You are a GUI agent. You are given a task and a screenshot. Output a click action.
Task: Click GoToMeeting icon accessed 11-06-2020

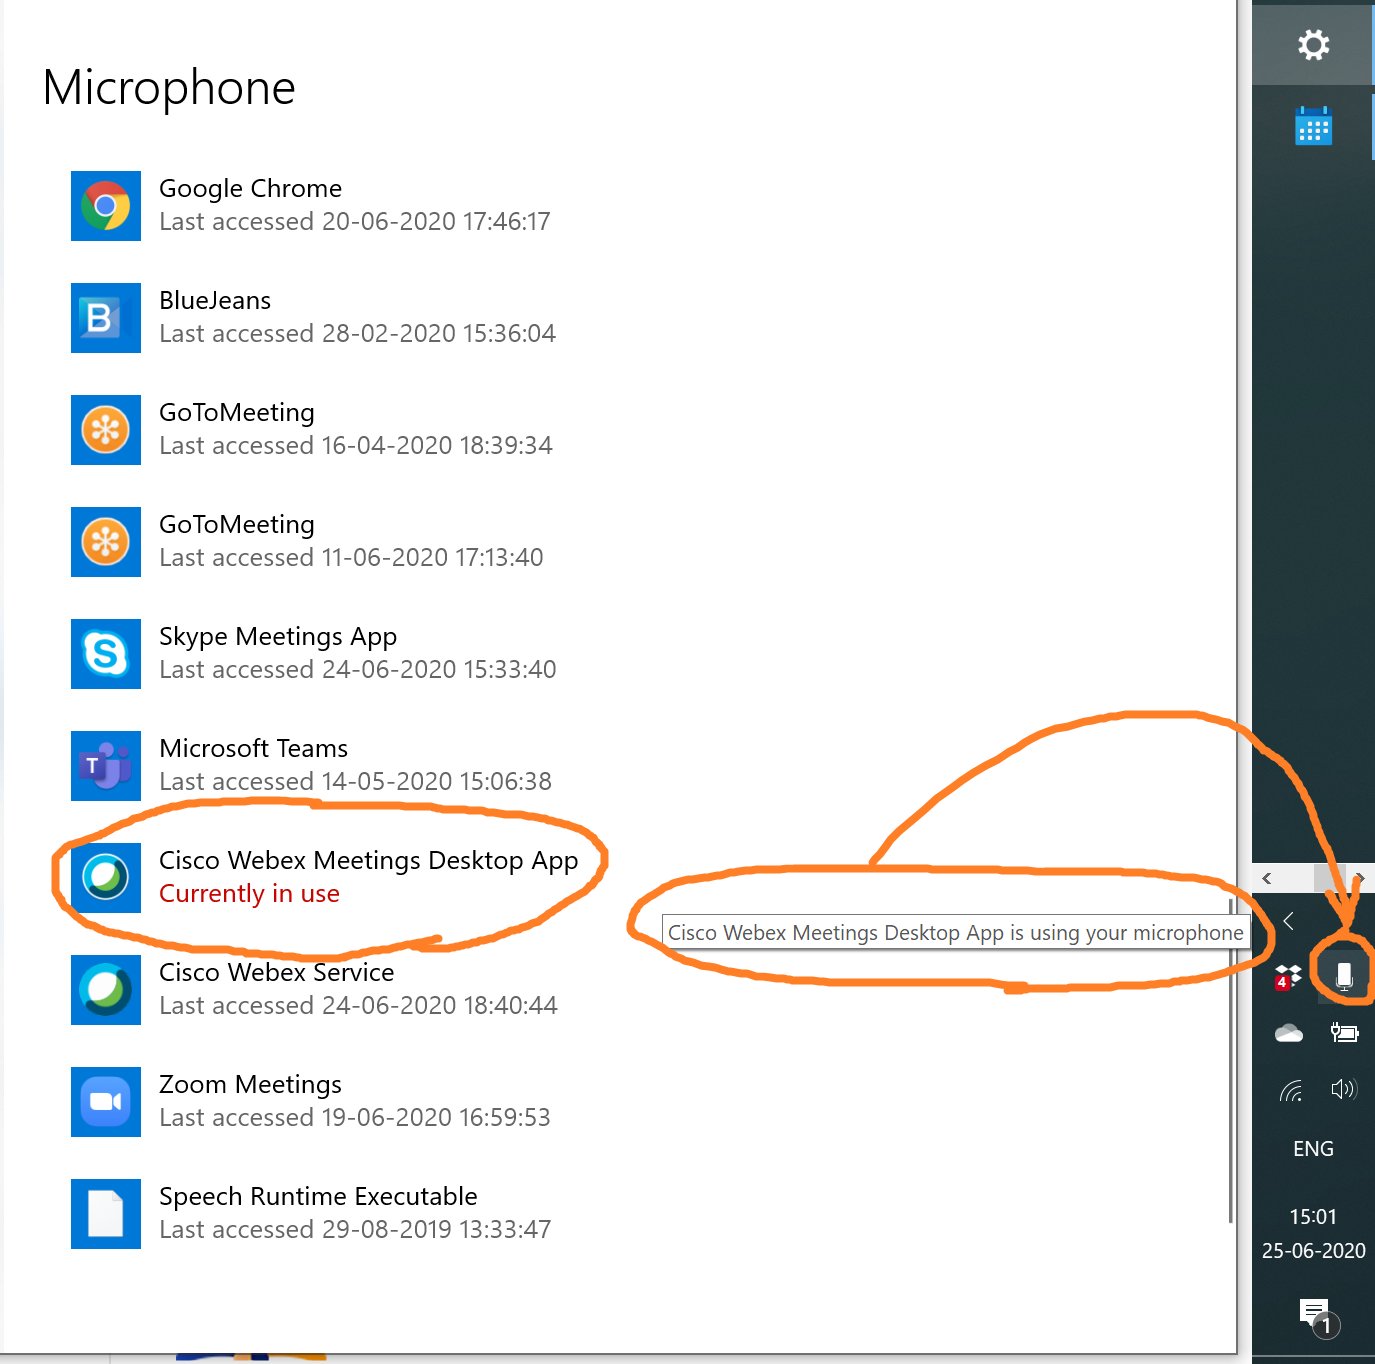pyautogui.click(x=105, y=541)
